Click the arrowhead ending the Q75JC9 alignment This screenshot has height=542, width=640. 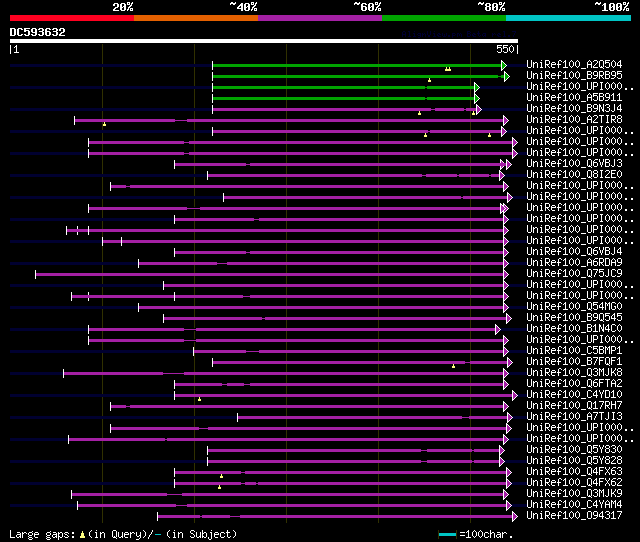tap(506, 274)
